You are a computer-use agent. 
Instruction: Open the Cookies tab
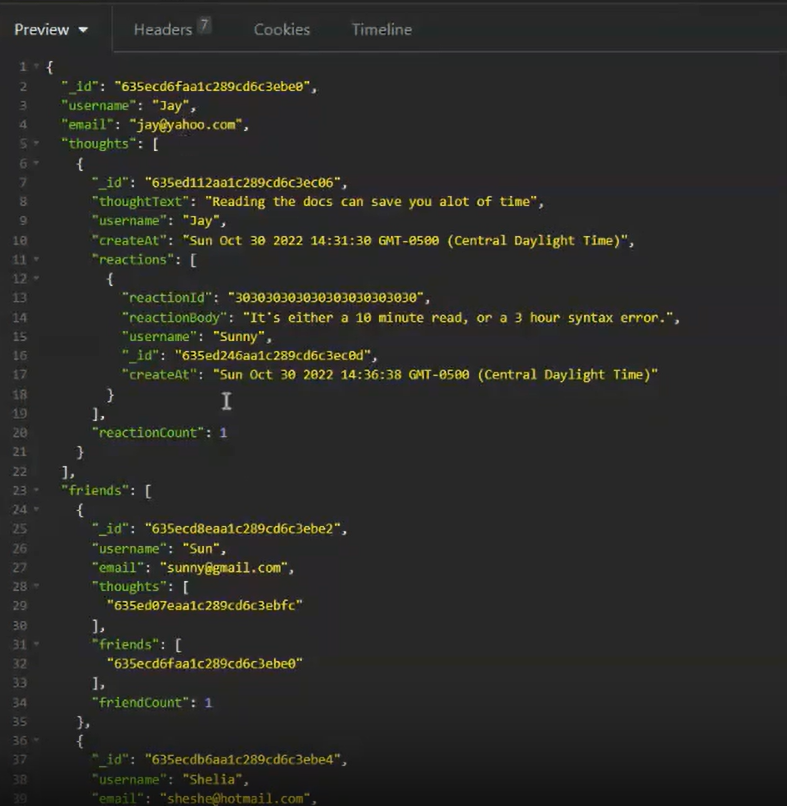coord(281,30)
